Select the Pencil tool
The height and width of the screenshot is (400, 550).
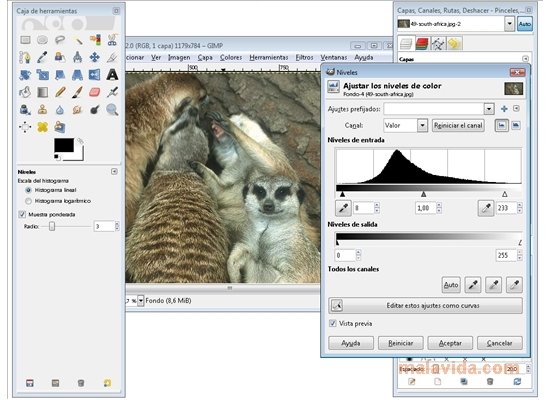[x=60, y=92]
